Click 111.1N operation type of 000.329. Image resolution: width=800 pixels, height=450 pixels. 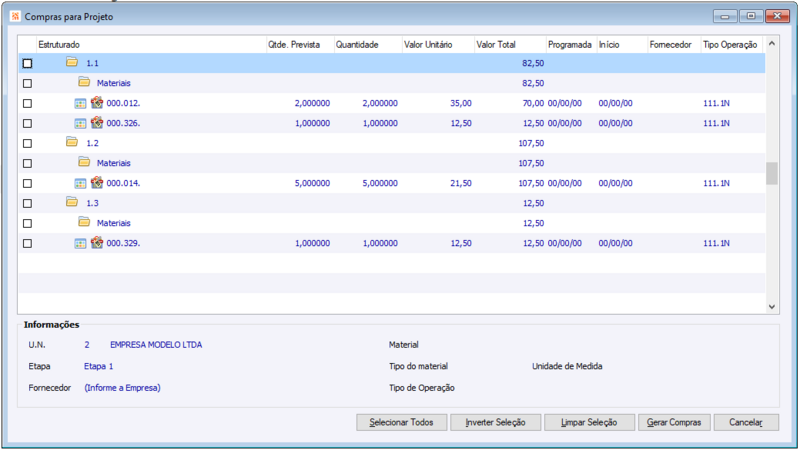(x=716, y=243)
